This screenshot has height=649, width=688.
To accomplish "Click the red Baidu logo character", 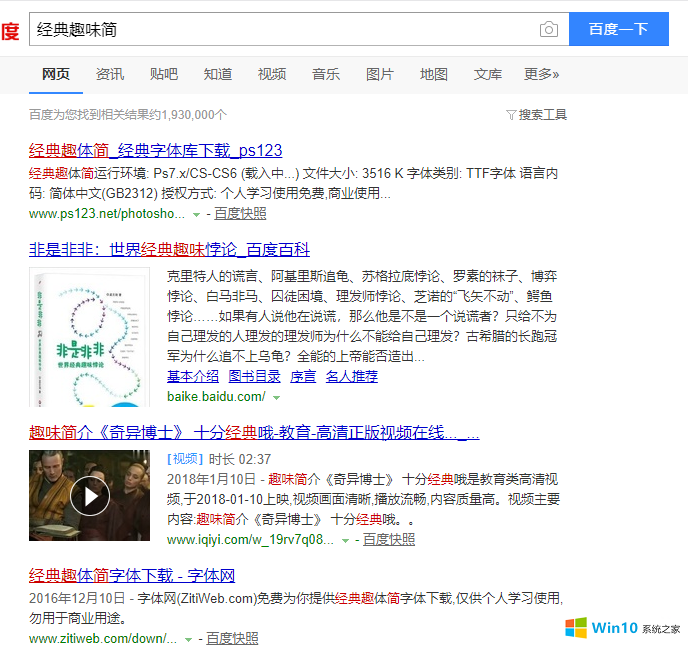I will tap(10, 31).
